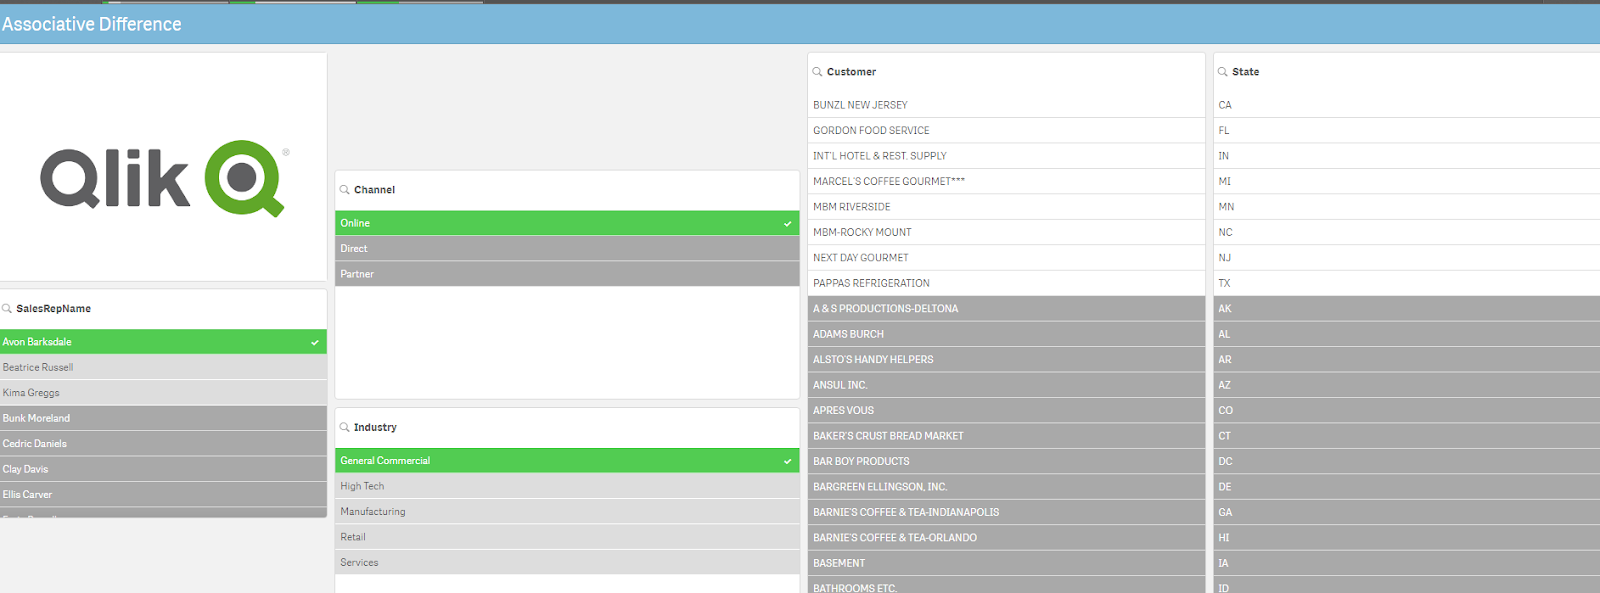Deselect General Commercial checkmark

(x=788, y=461)
